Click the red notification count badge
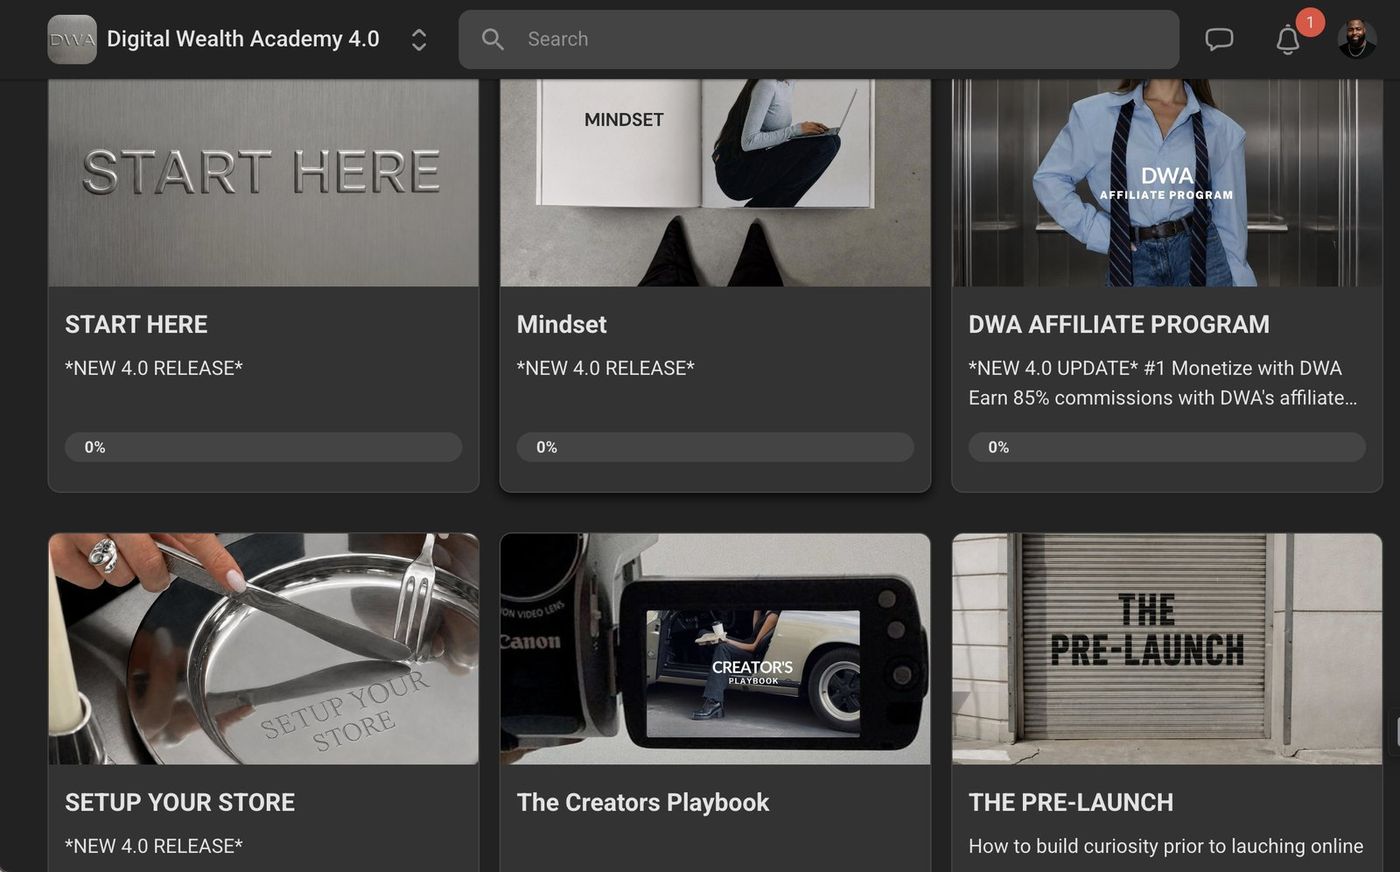This screenshot has height=872, width=1400. (x=1310, y=22)
